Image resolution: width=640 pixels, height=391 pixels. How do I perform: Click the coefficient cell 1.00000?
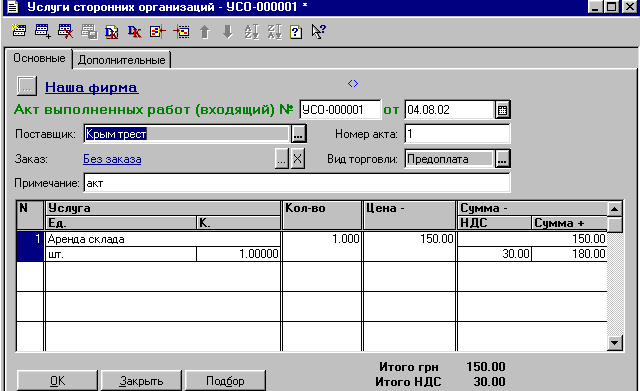(x=239, y=254)
